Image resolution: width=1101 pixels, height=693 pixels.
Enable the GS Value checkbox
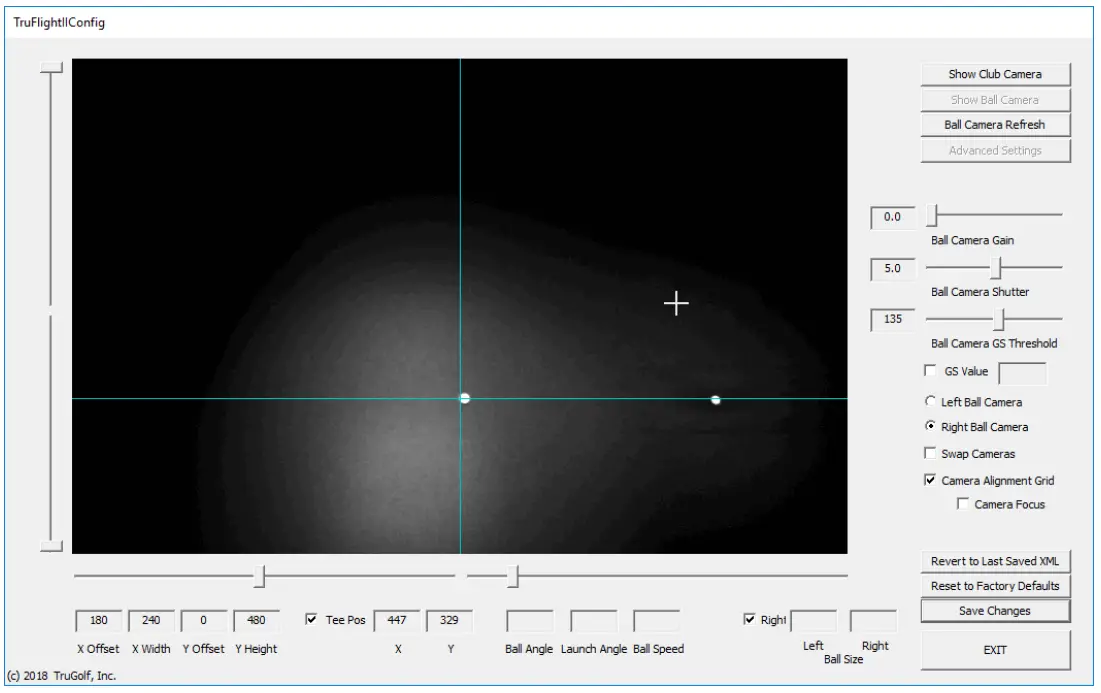coord(931,371)
